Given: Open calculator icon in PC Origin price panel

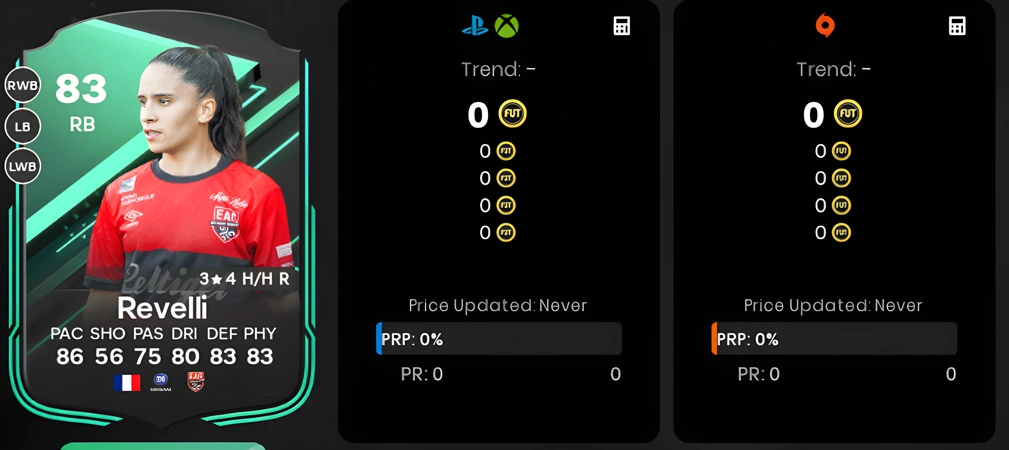Looking at the screenshot, I should click(958, 26).
